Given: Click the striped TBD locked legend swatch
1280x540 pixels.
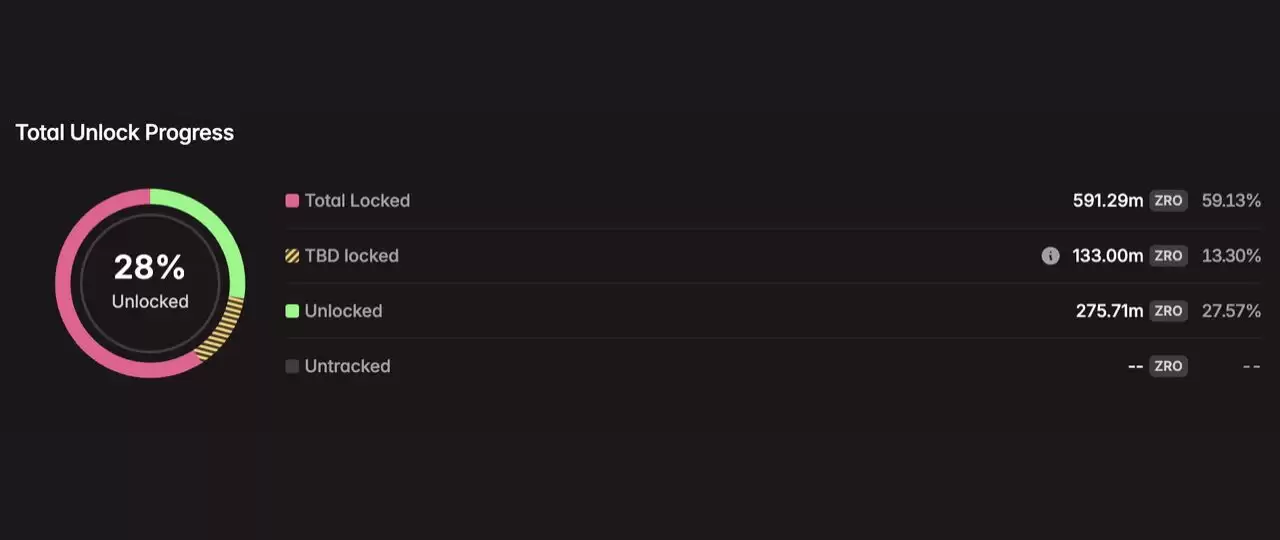Looking at the screenshot, I should (x=292, y=256).
